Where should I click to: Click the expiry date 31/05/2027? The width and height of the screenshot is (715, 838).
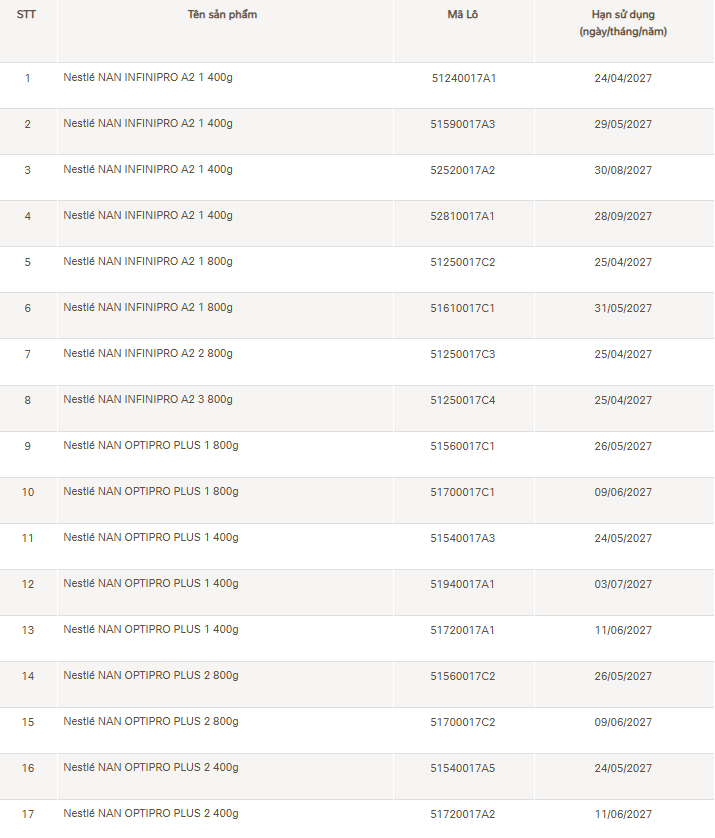click(x=623, y=308)
